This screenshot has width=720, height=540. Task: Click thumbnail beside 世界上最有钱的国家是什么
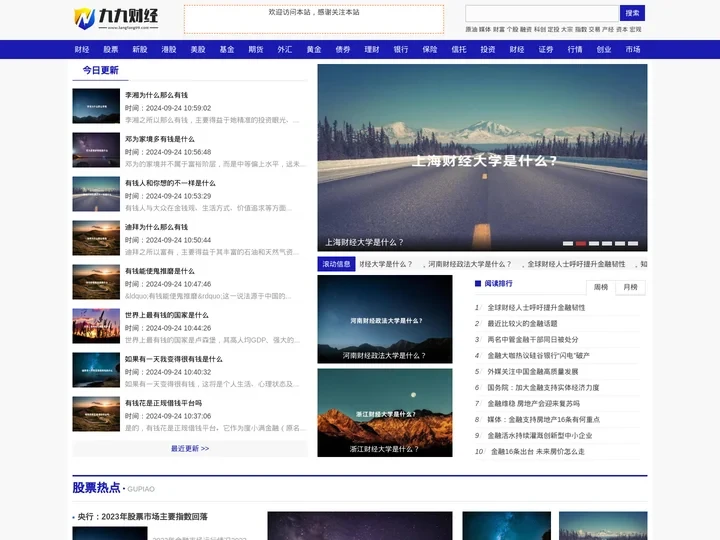click(96, 326)
